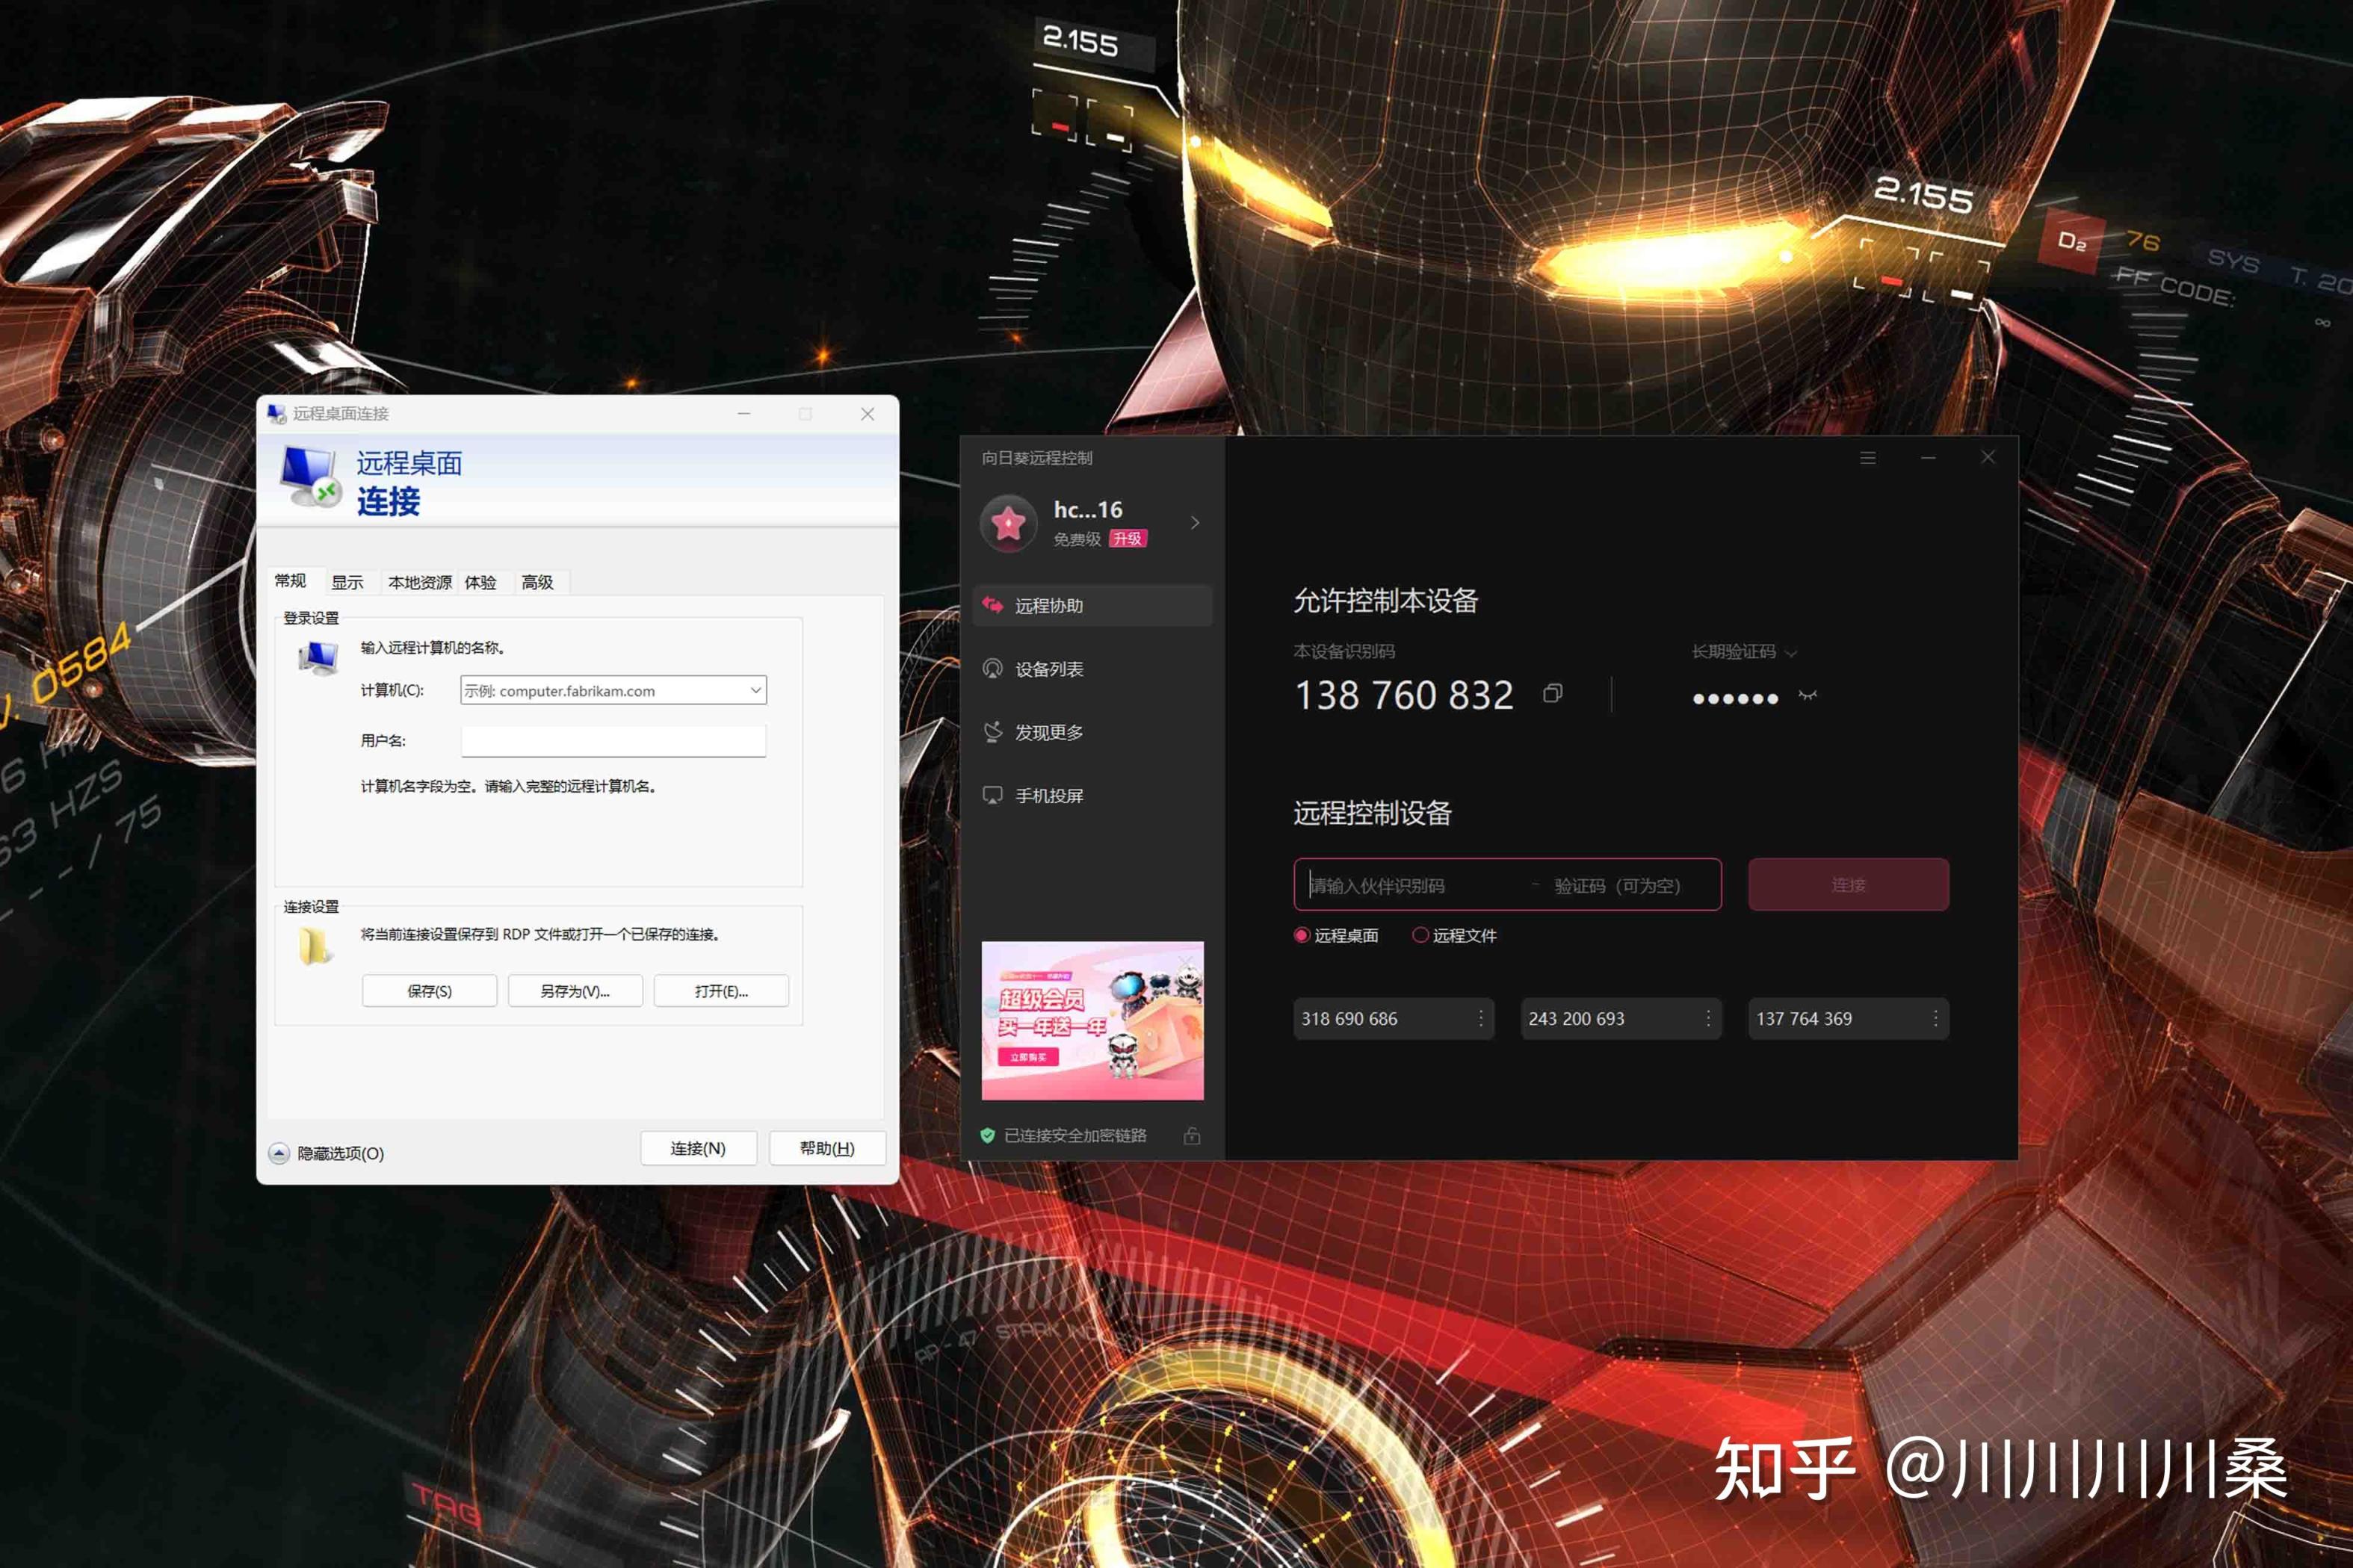Expand the 计算机 combo box dropdown
Viewport: 2353px width, 1568px height.
(x=756, y=690)
